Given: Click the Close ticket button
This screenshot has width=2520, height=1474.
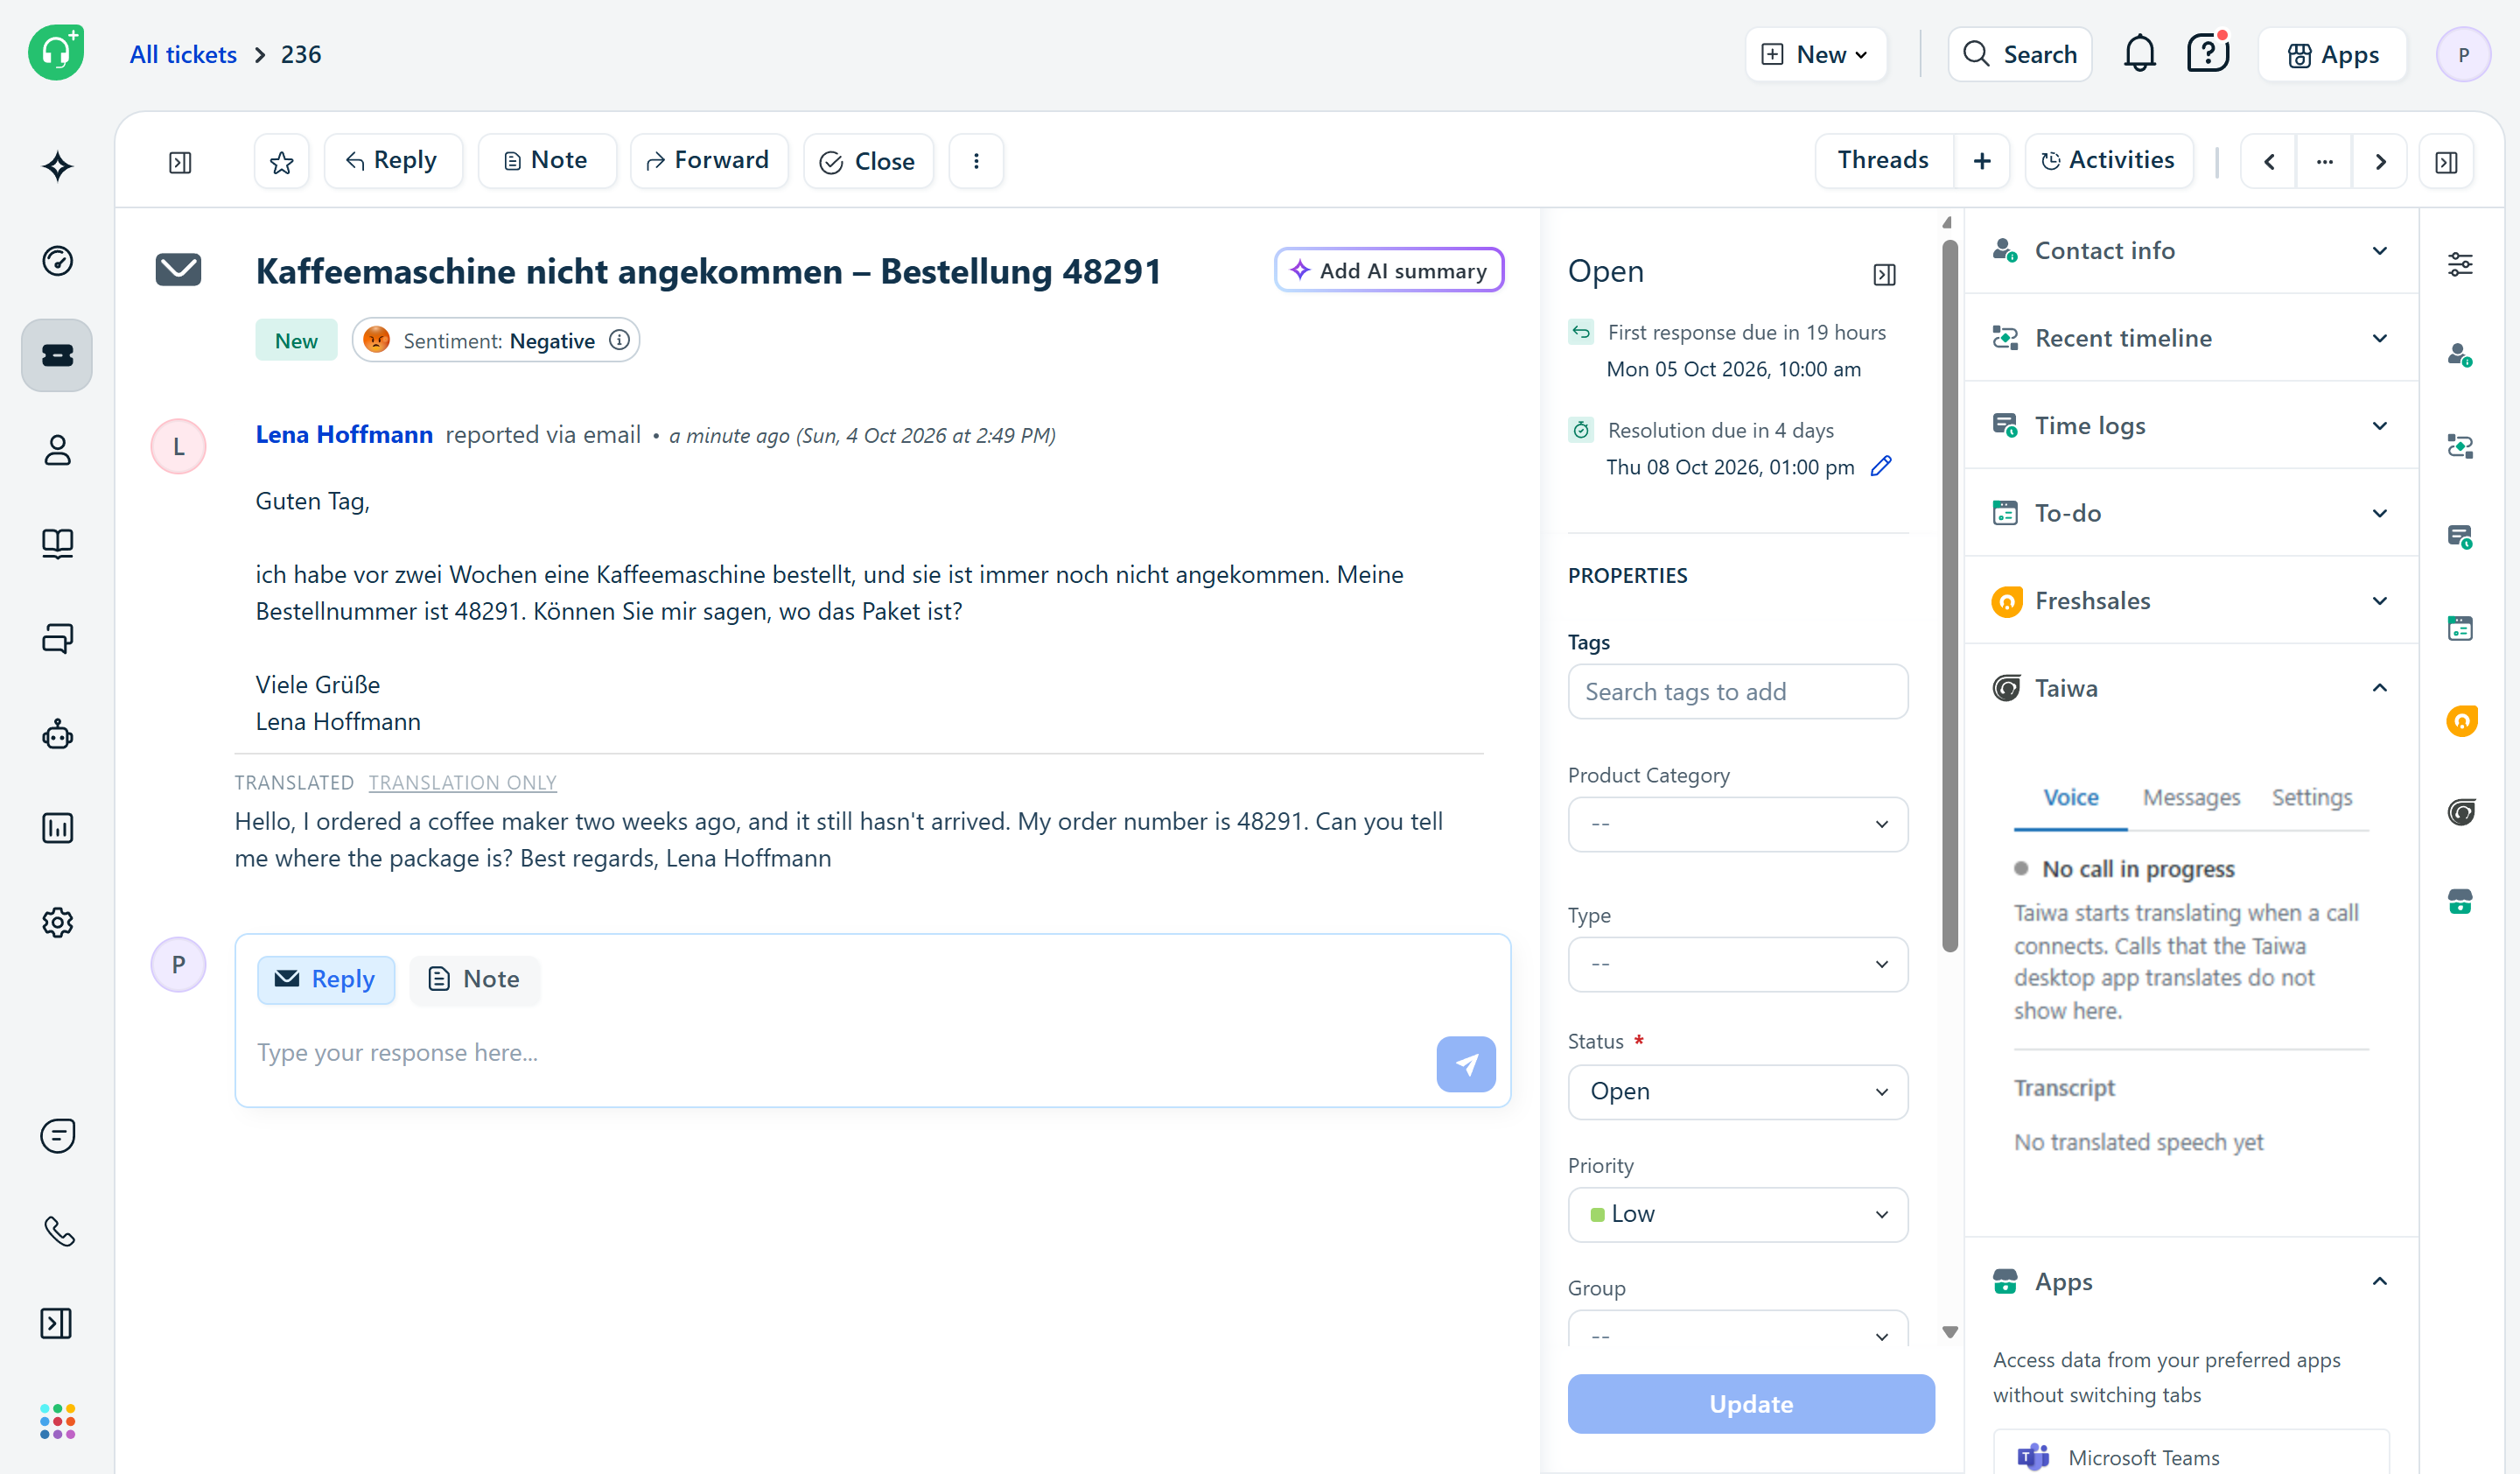Looking at the screenshot, I should point(867,161).
